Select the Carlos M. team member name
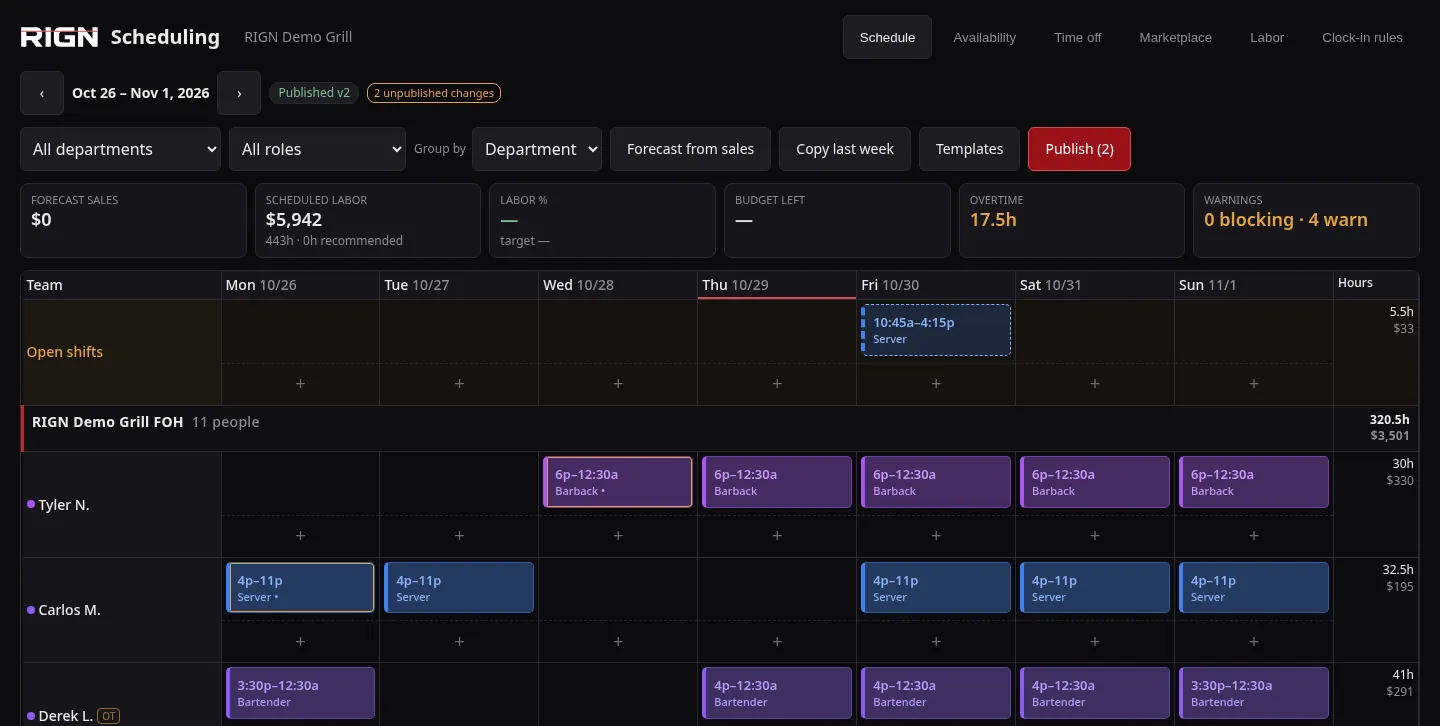 (69, 610)
